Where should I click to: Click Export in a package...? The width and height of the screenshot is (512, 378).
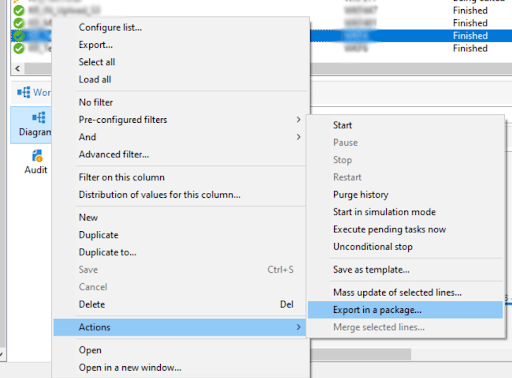[x=405, y=310]
